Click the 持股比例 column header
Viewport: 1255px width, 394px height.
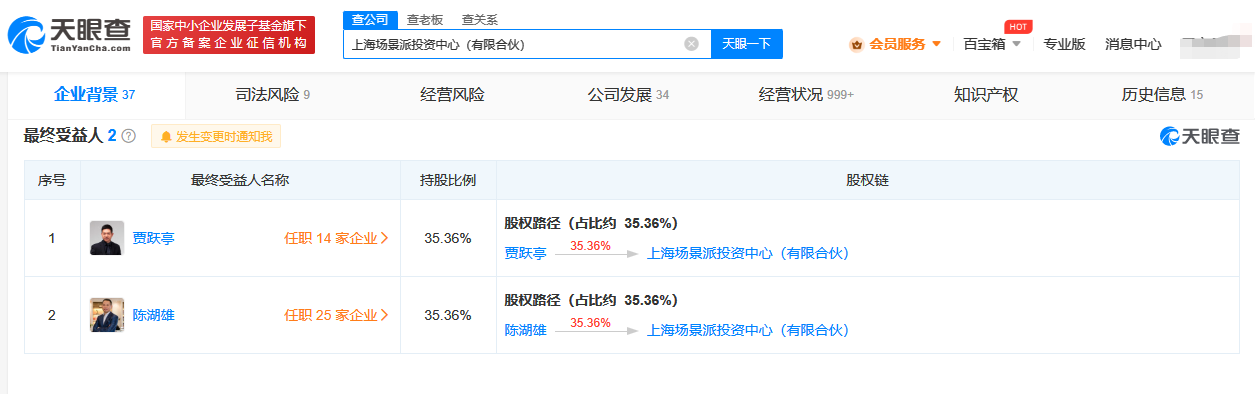pyautogui.click(x=448, y=181)
